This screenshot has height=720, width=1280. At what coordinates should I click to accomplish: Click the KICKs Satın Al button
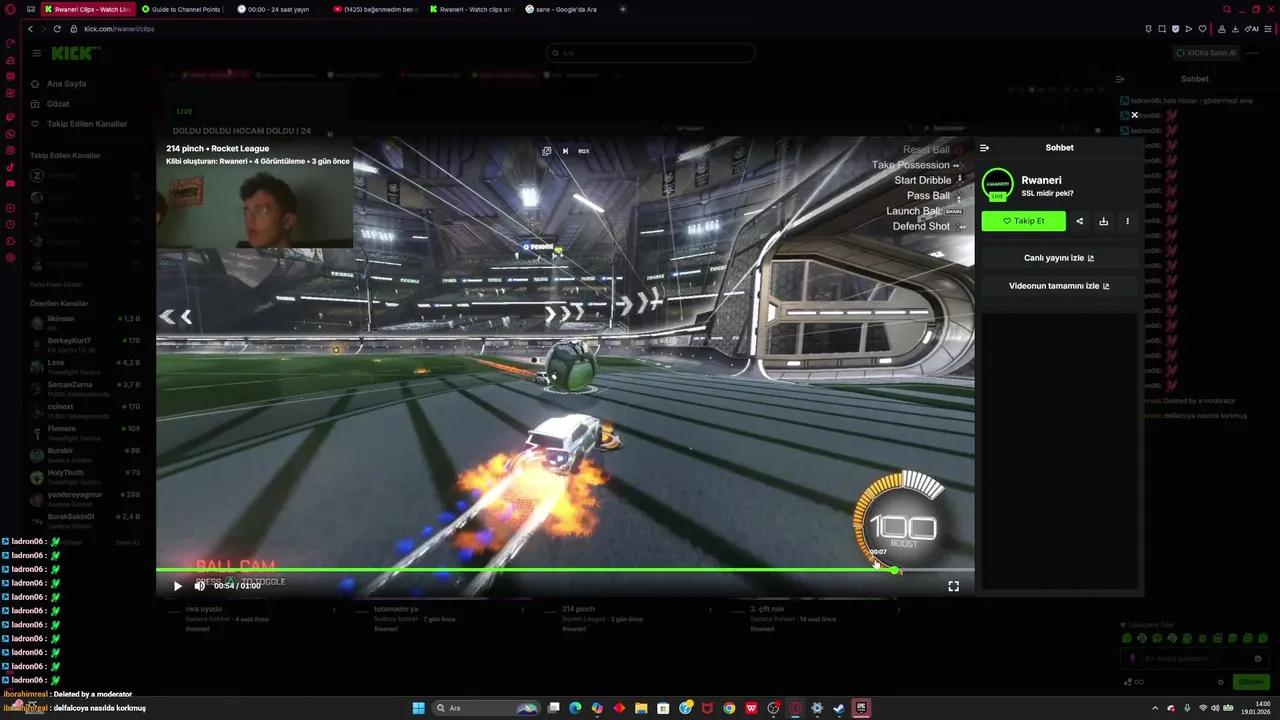[1206, 53]
